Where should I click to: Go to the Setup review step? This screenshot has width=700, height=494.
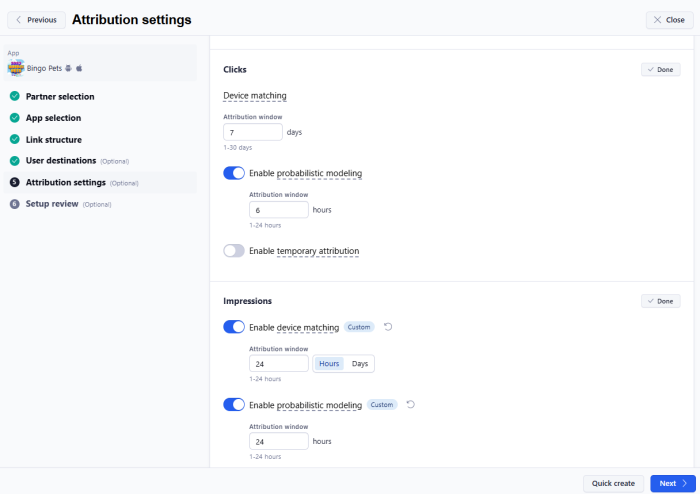click(x=53, y=204)
